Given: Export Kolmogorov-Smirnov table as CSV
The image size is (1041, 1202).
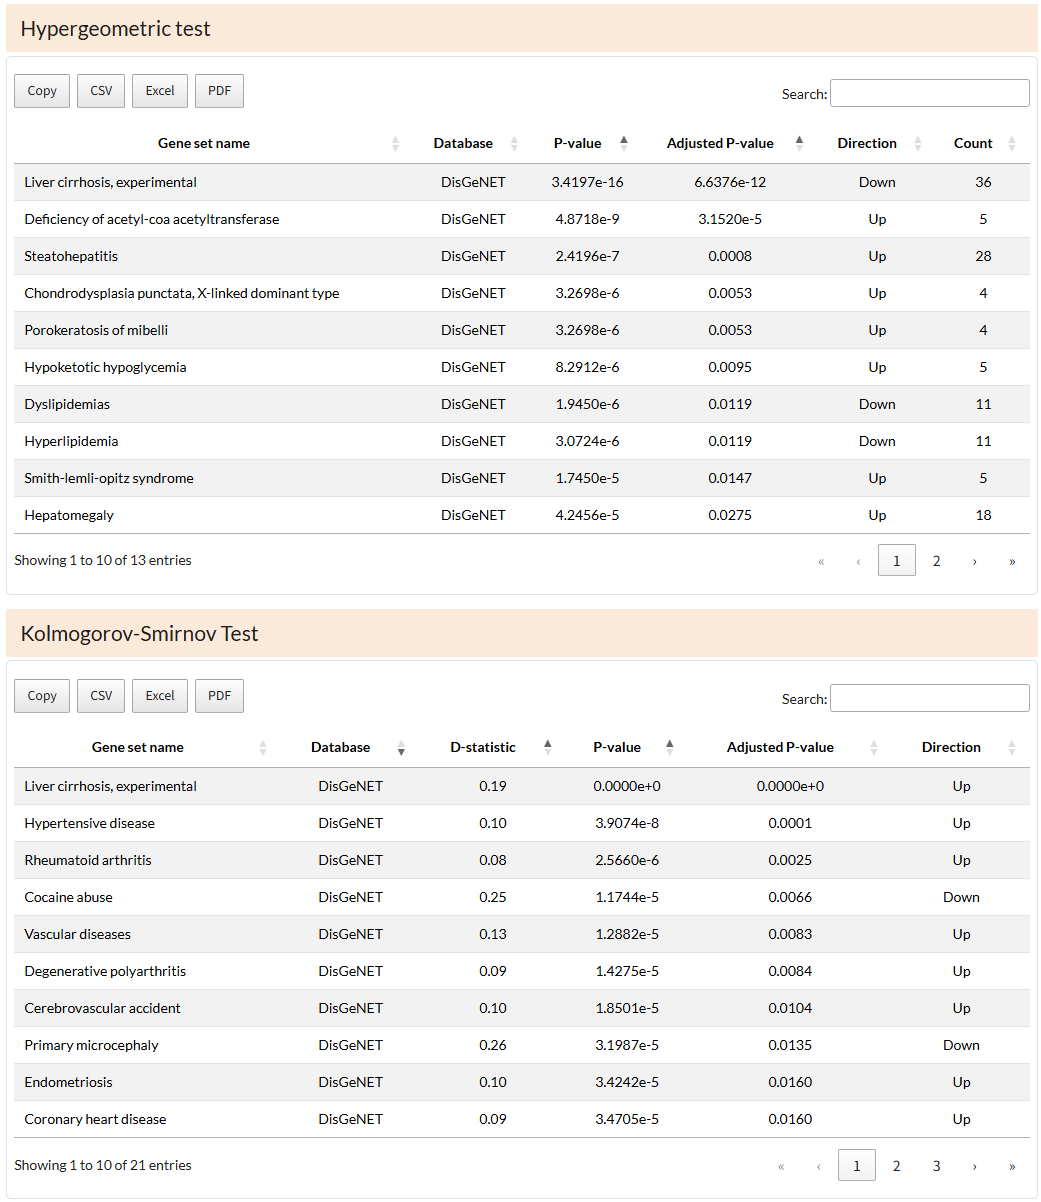Looking at the screenshot, I should [101, 696].
